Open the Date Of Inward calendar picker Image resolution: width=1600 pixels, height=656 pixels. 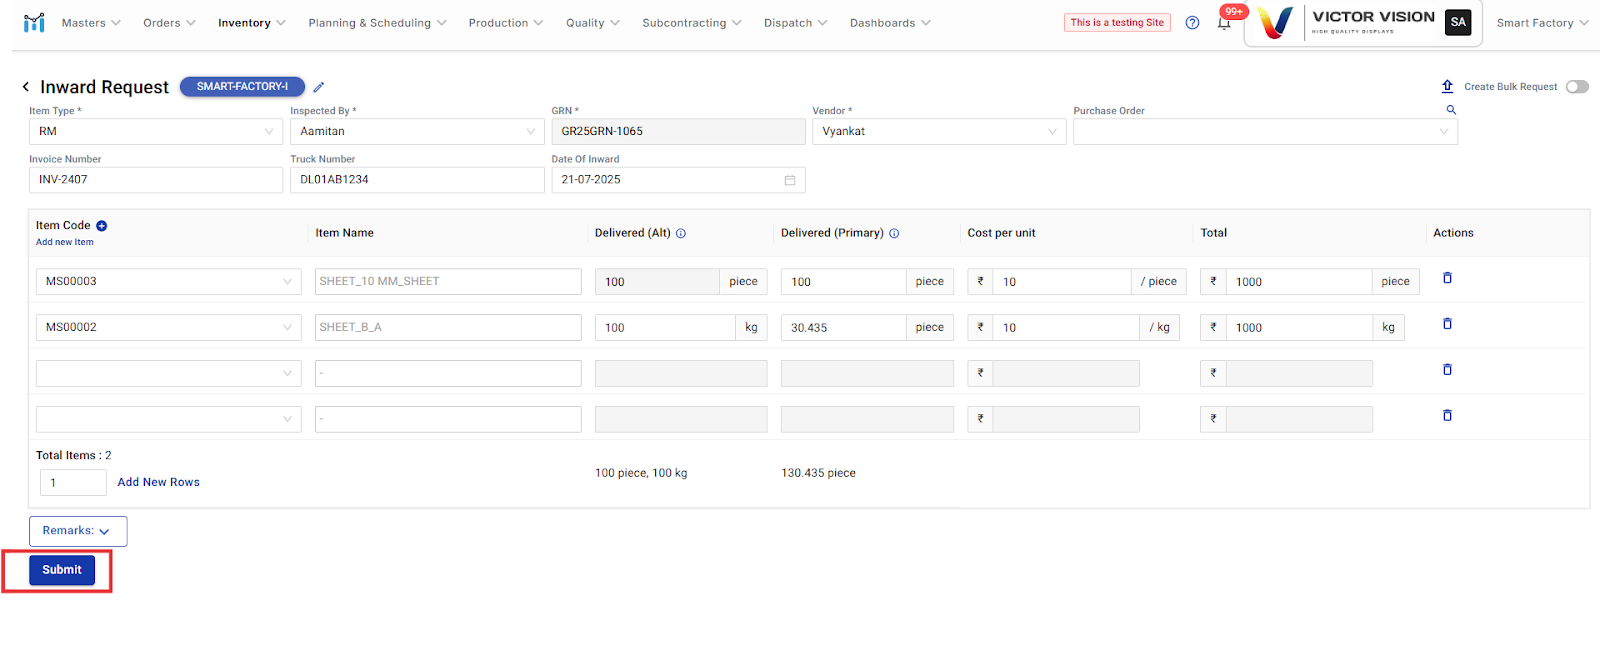tap(789, 180)
